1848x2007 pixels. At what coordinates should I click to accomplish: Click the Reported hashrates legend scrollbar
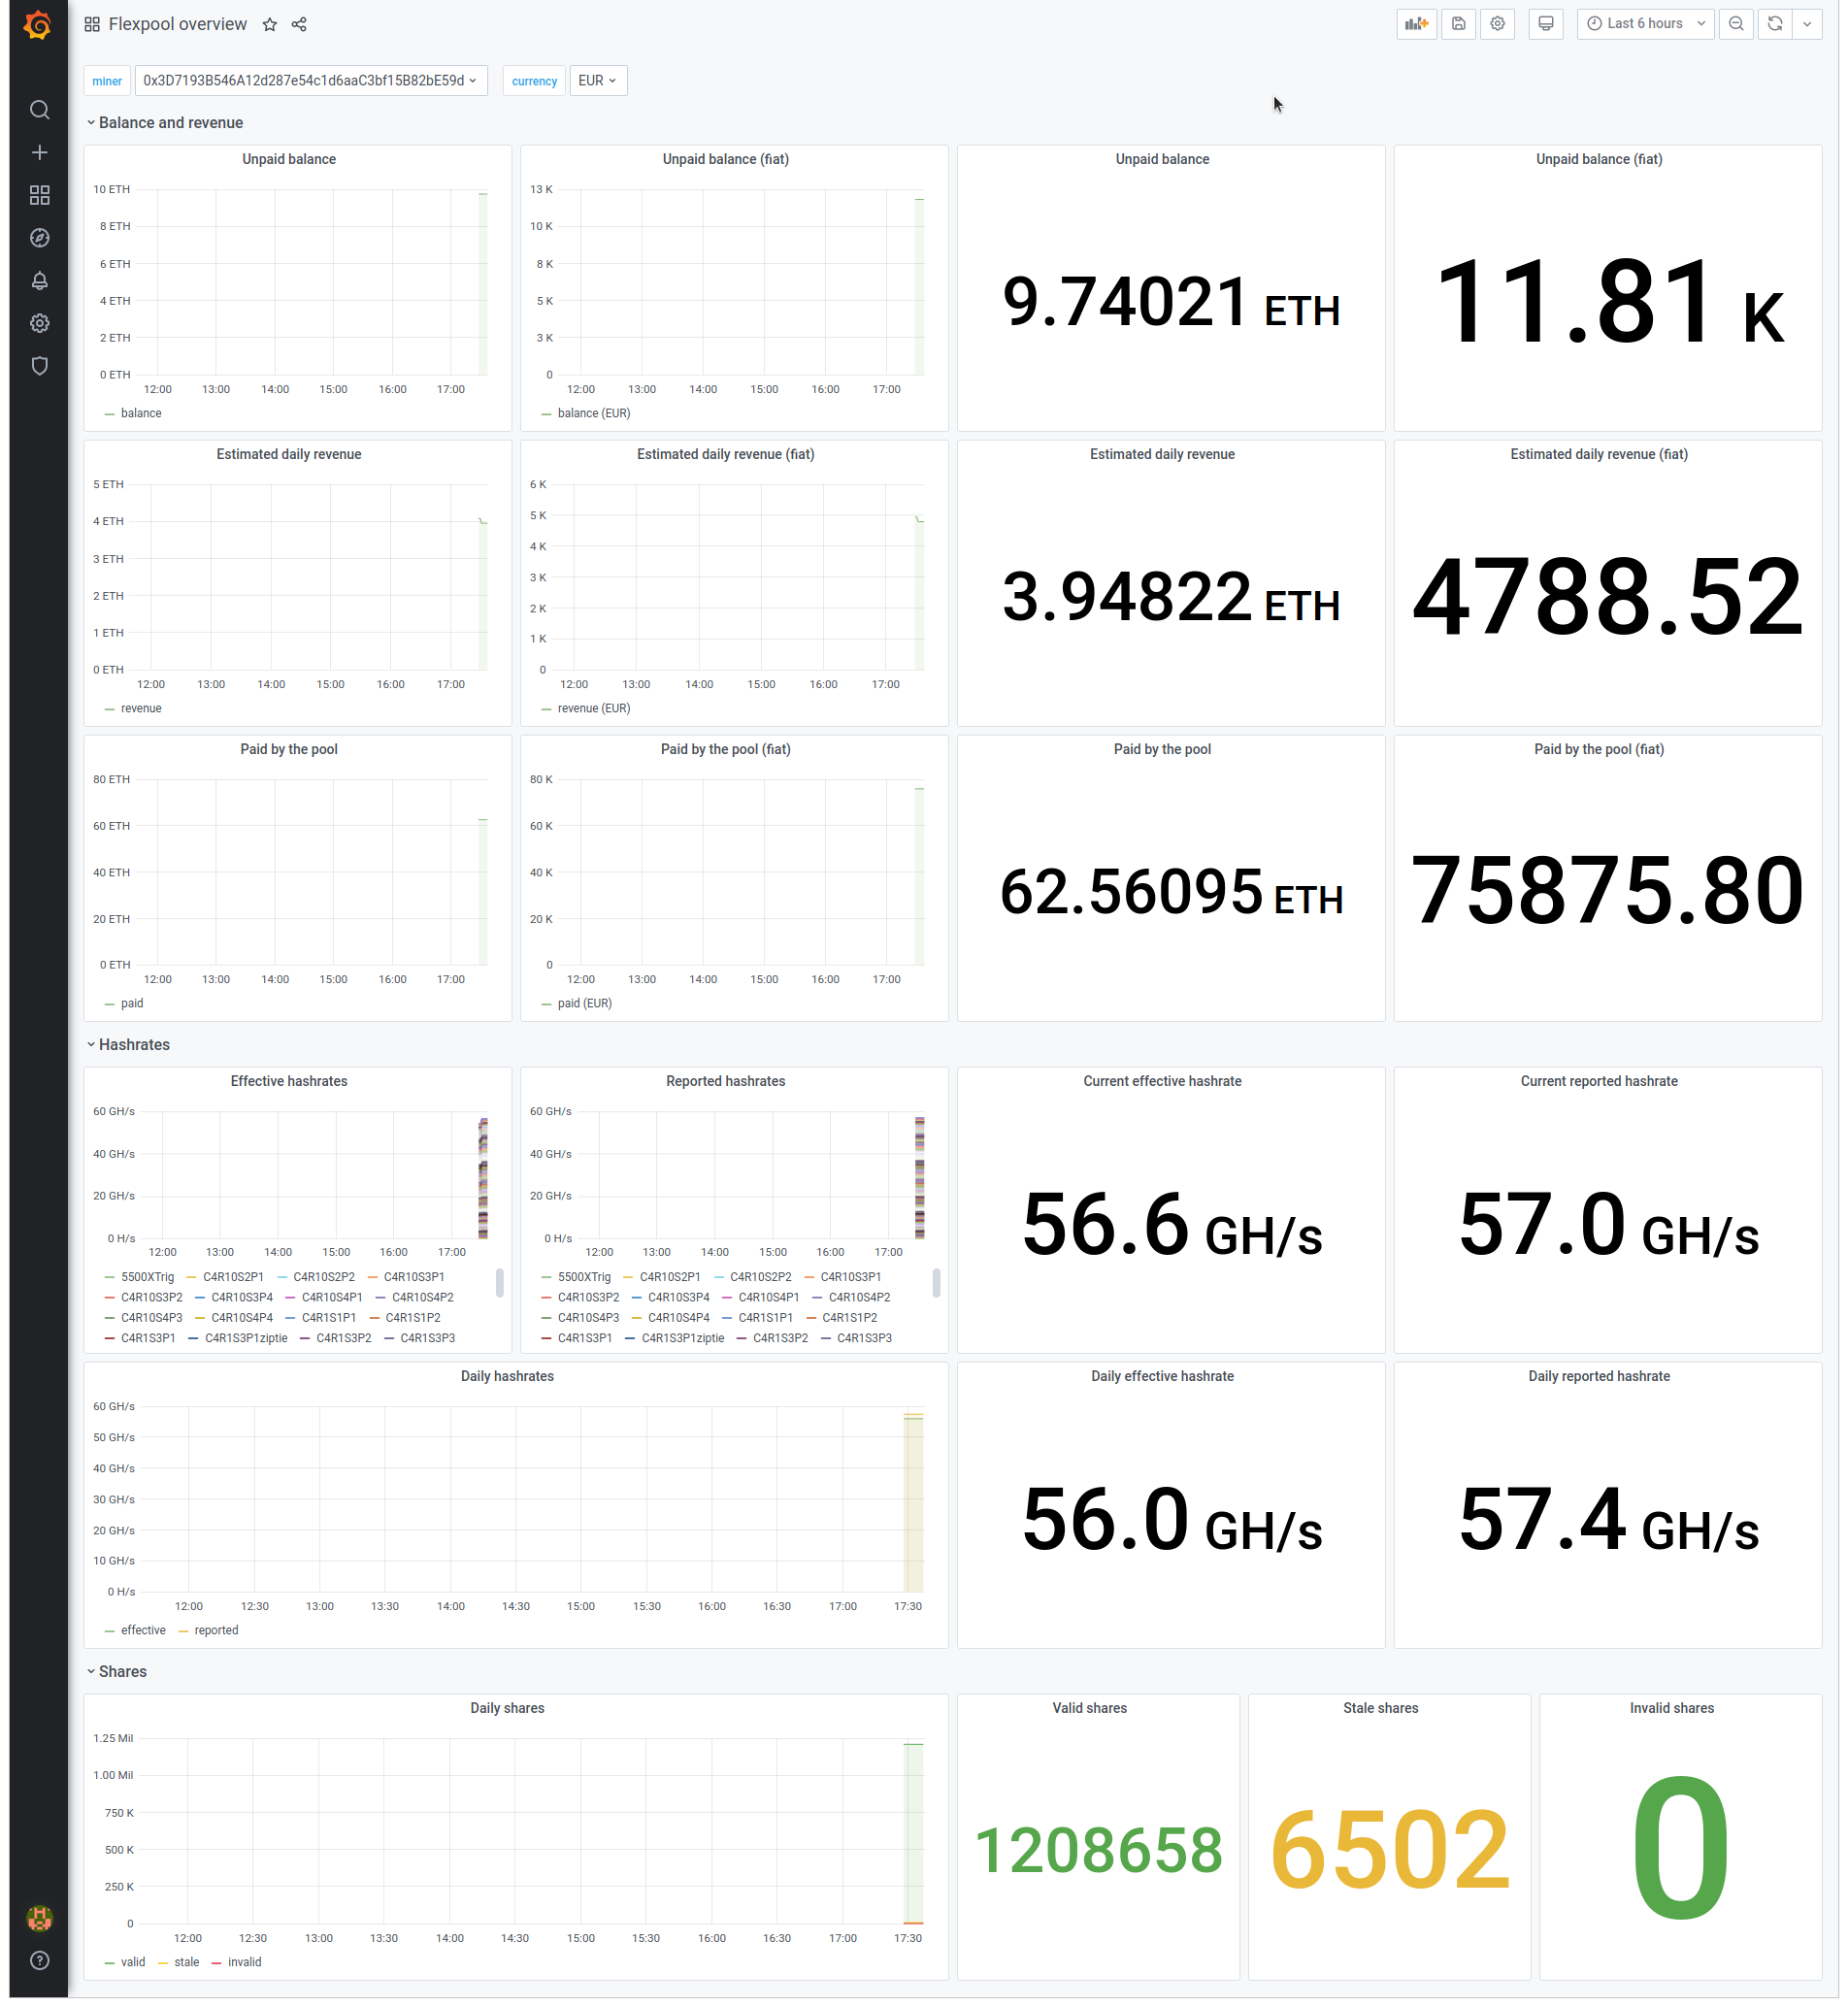tap(937, 1284)
